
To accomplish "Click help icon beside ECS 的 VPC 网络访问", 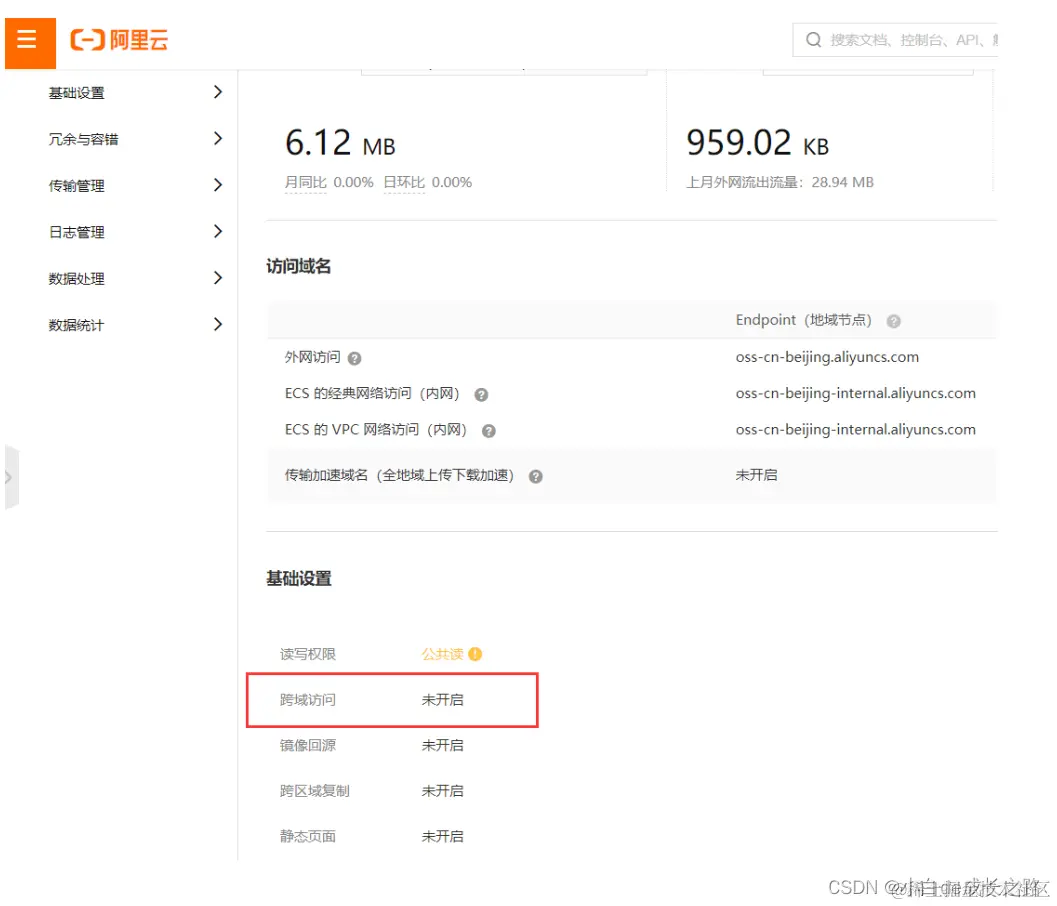I will (x=489, y=431).
